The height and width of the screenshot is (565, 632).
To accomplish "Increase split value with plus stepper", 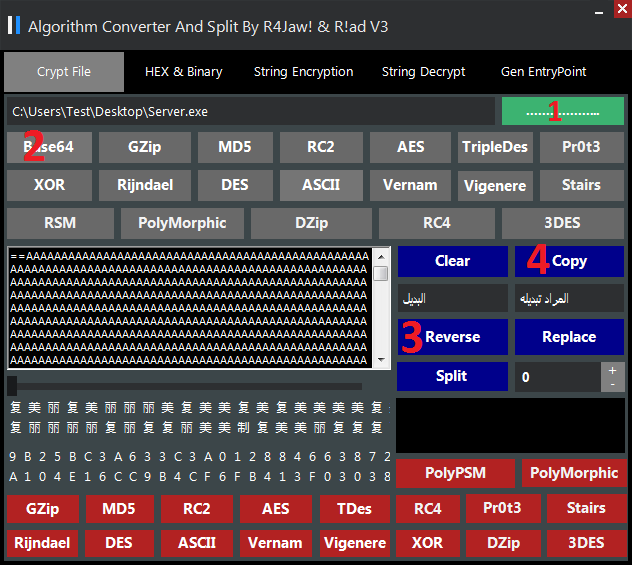I will [x=612, y=370].
